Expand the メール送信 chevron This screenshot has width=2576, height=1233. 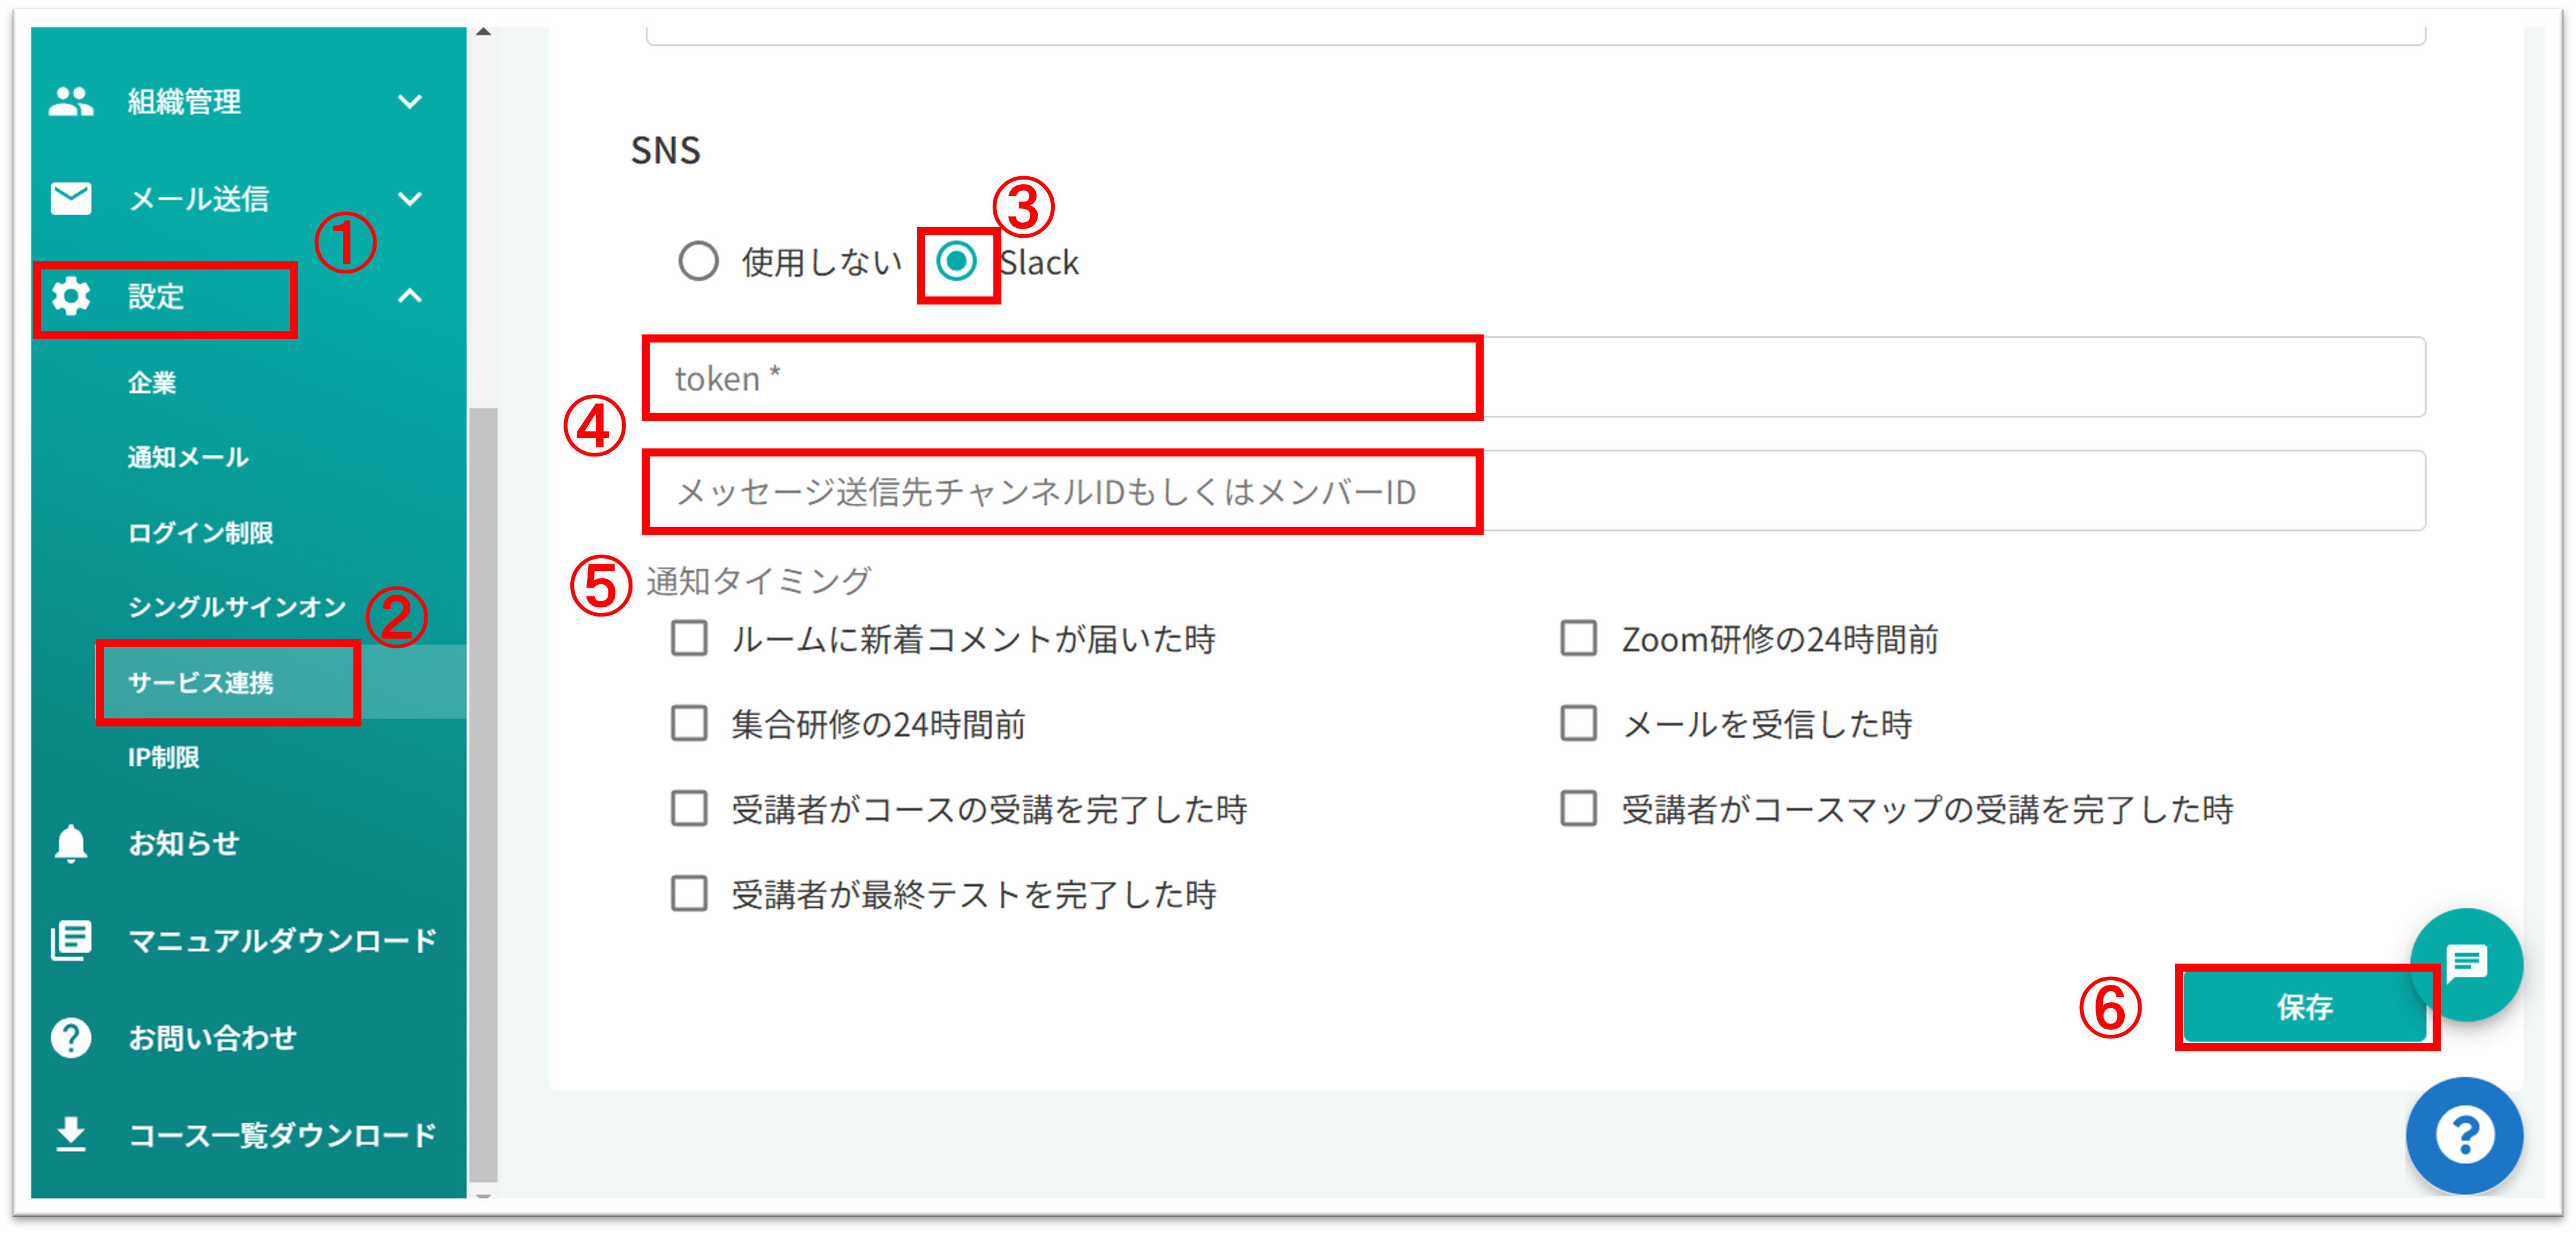point(410,198)
